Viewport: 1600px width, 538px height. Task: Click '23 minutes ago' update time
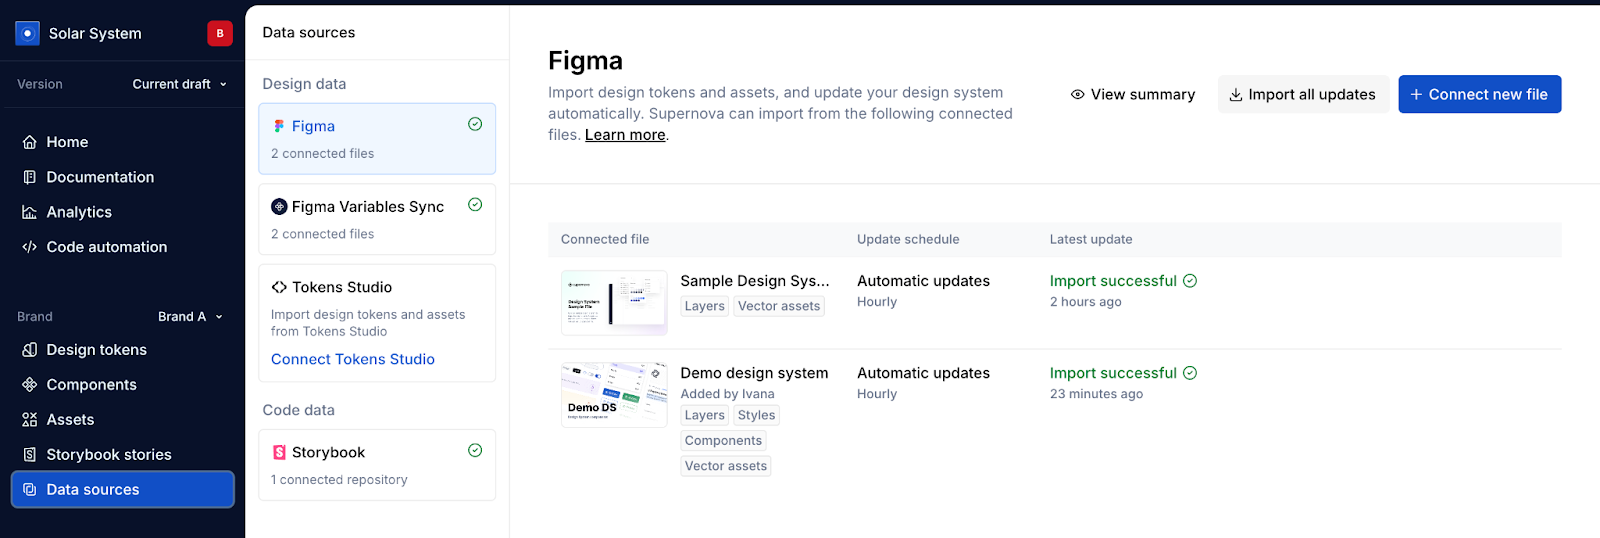pos(1096,394)
